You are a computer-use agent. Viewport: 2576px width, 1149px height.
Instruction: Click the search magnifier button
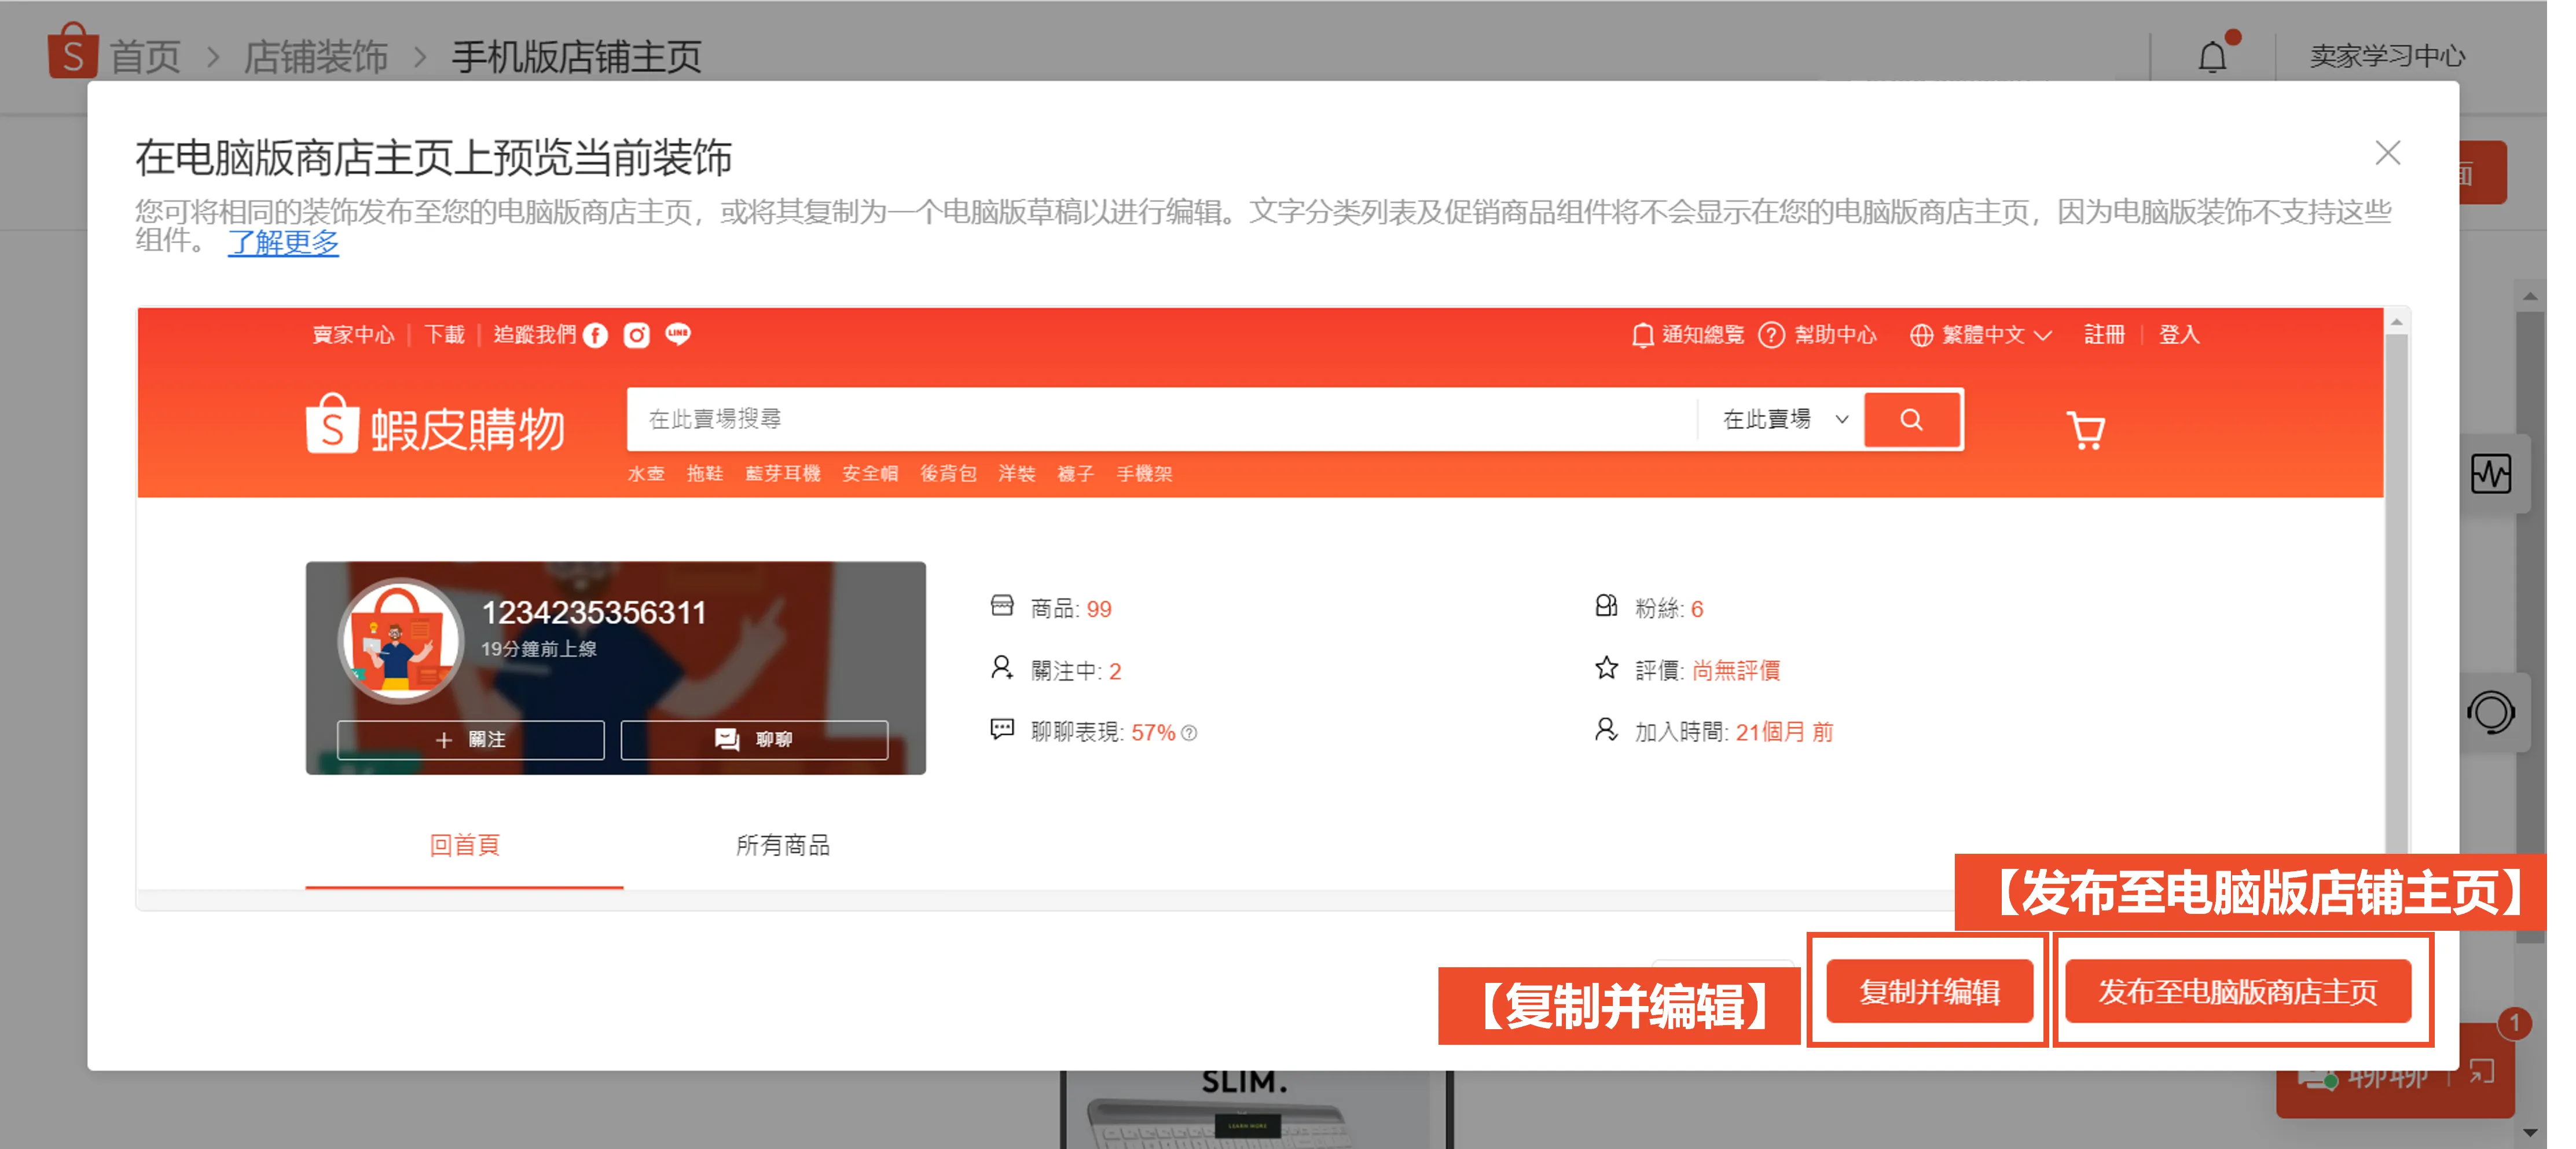click(1912, 420)
